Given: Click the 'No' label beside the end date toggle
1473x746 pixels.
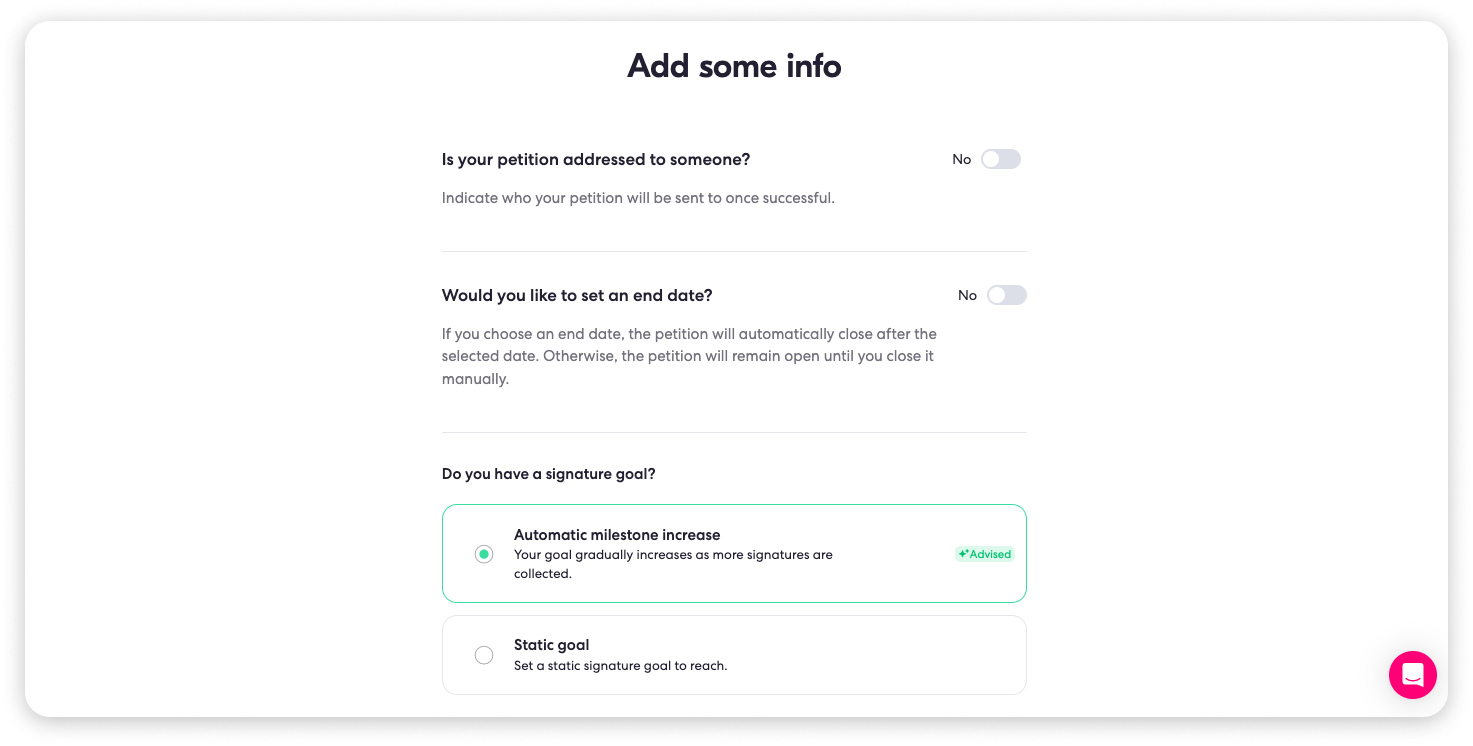Looking at the screenshot, I should coord(967,295).
